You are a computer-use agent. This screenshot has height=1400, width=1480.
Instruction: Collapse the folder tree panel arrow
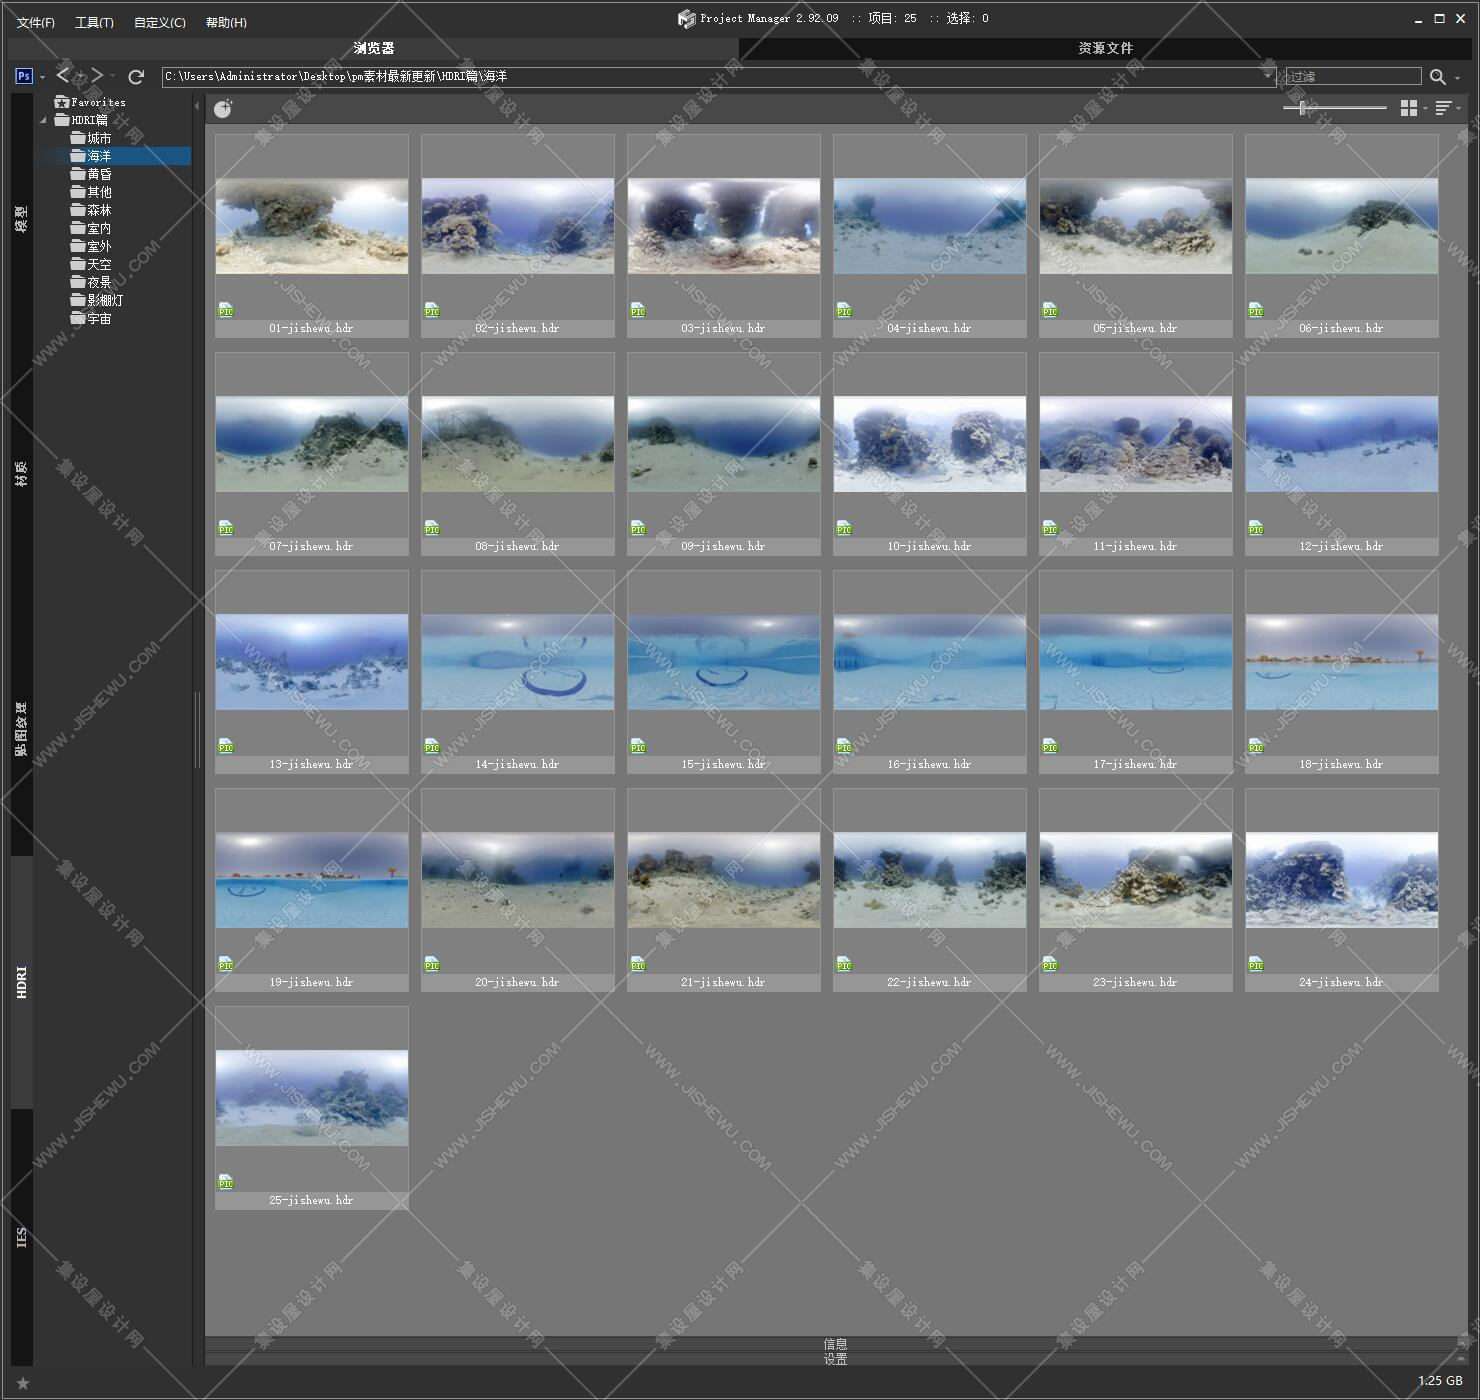196,106
